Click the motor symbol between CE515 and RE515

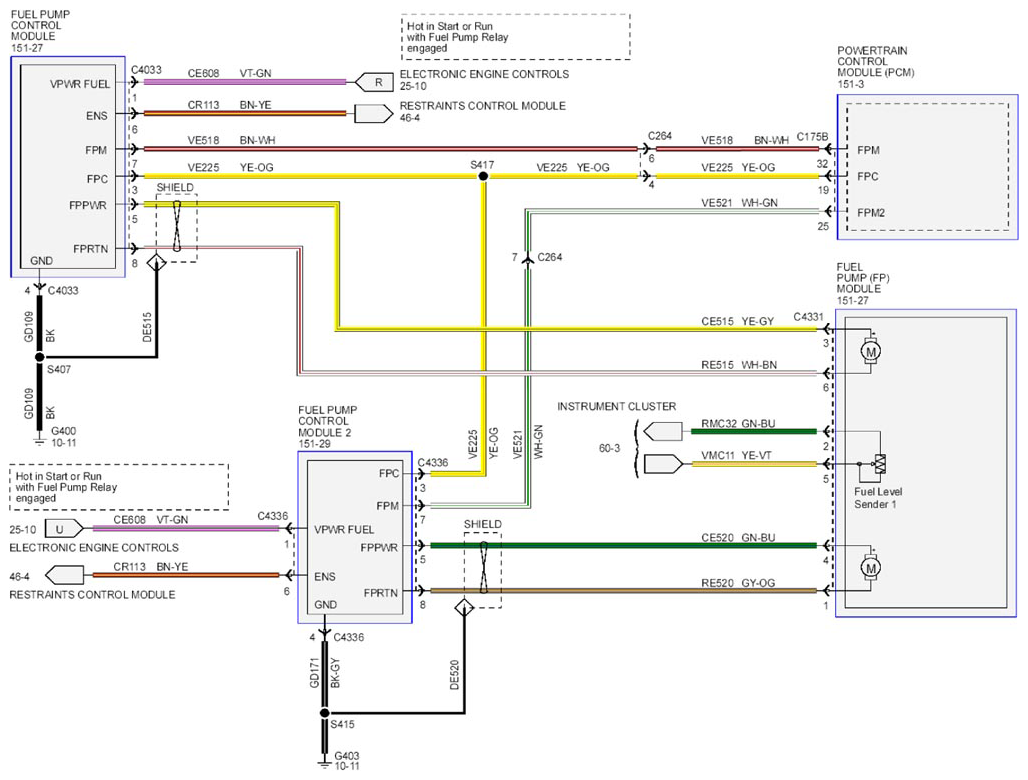tap(871, 351)
